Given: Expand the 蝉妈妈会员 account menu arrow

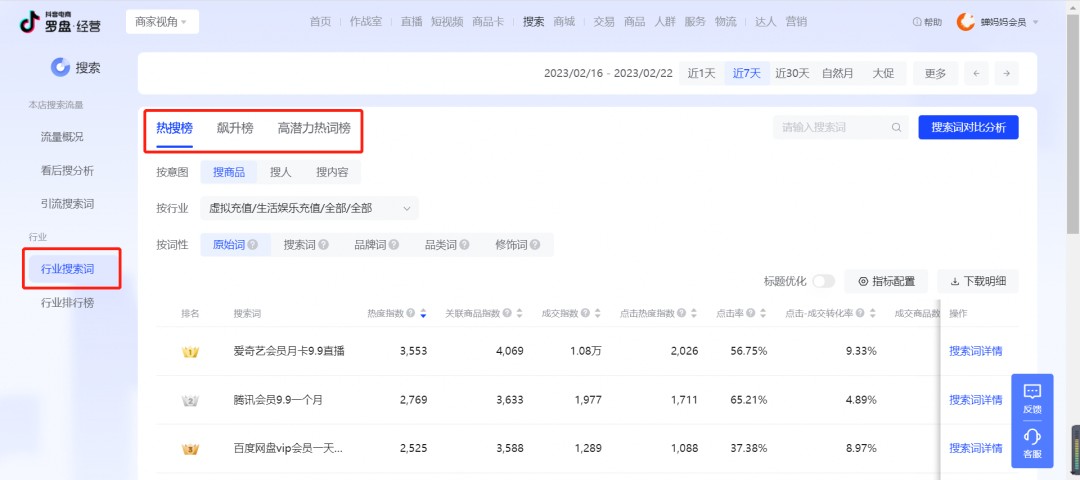Looking at the screenshot, I should [1035, 23].
